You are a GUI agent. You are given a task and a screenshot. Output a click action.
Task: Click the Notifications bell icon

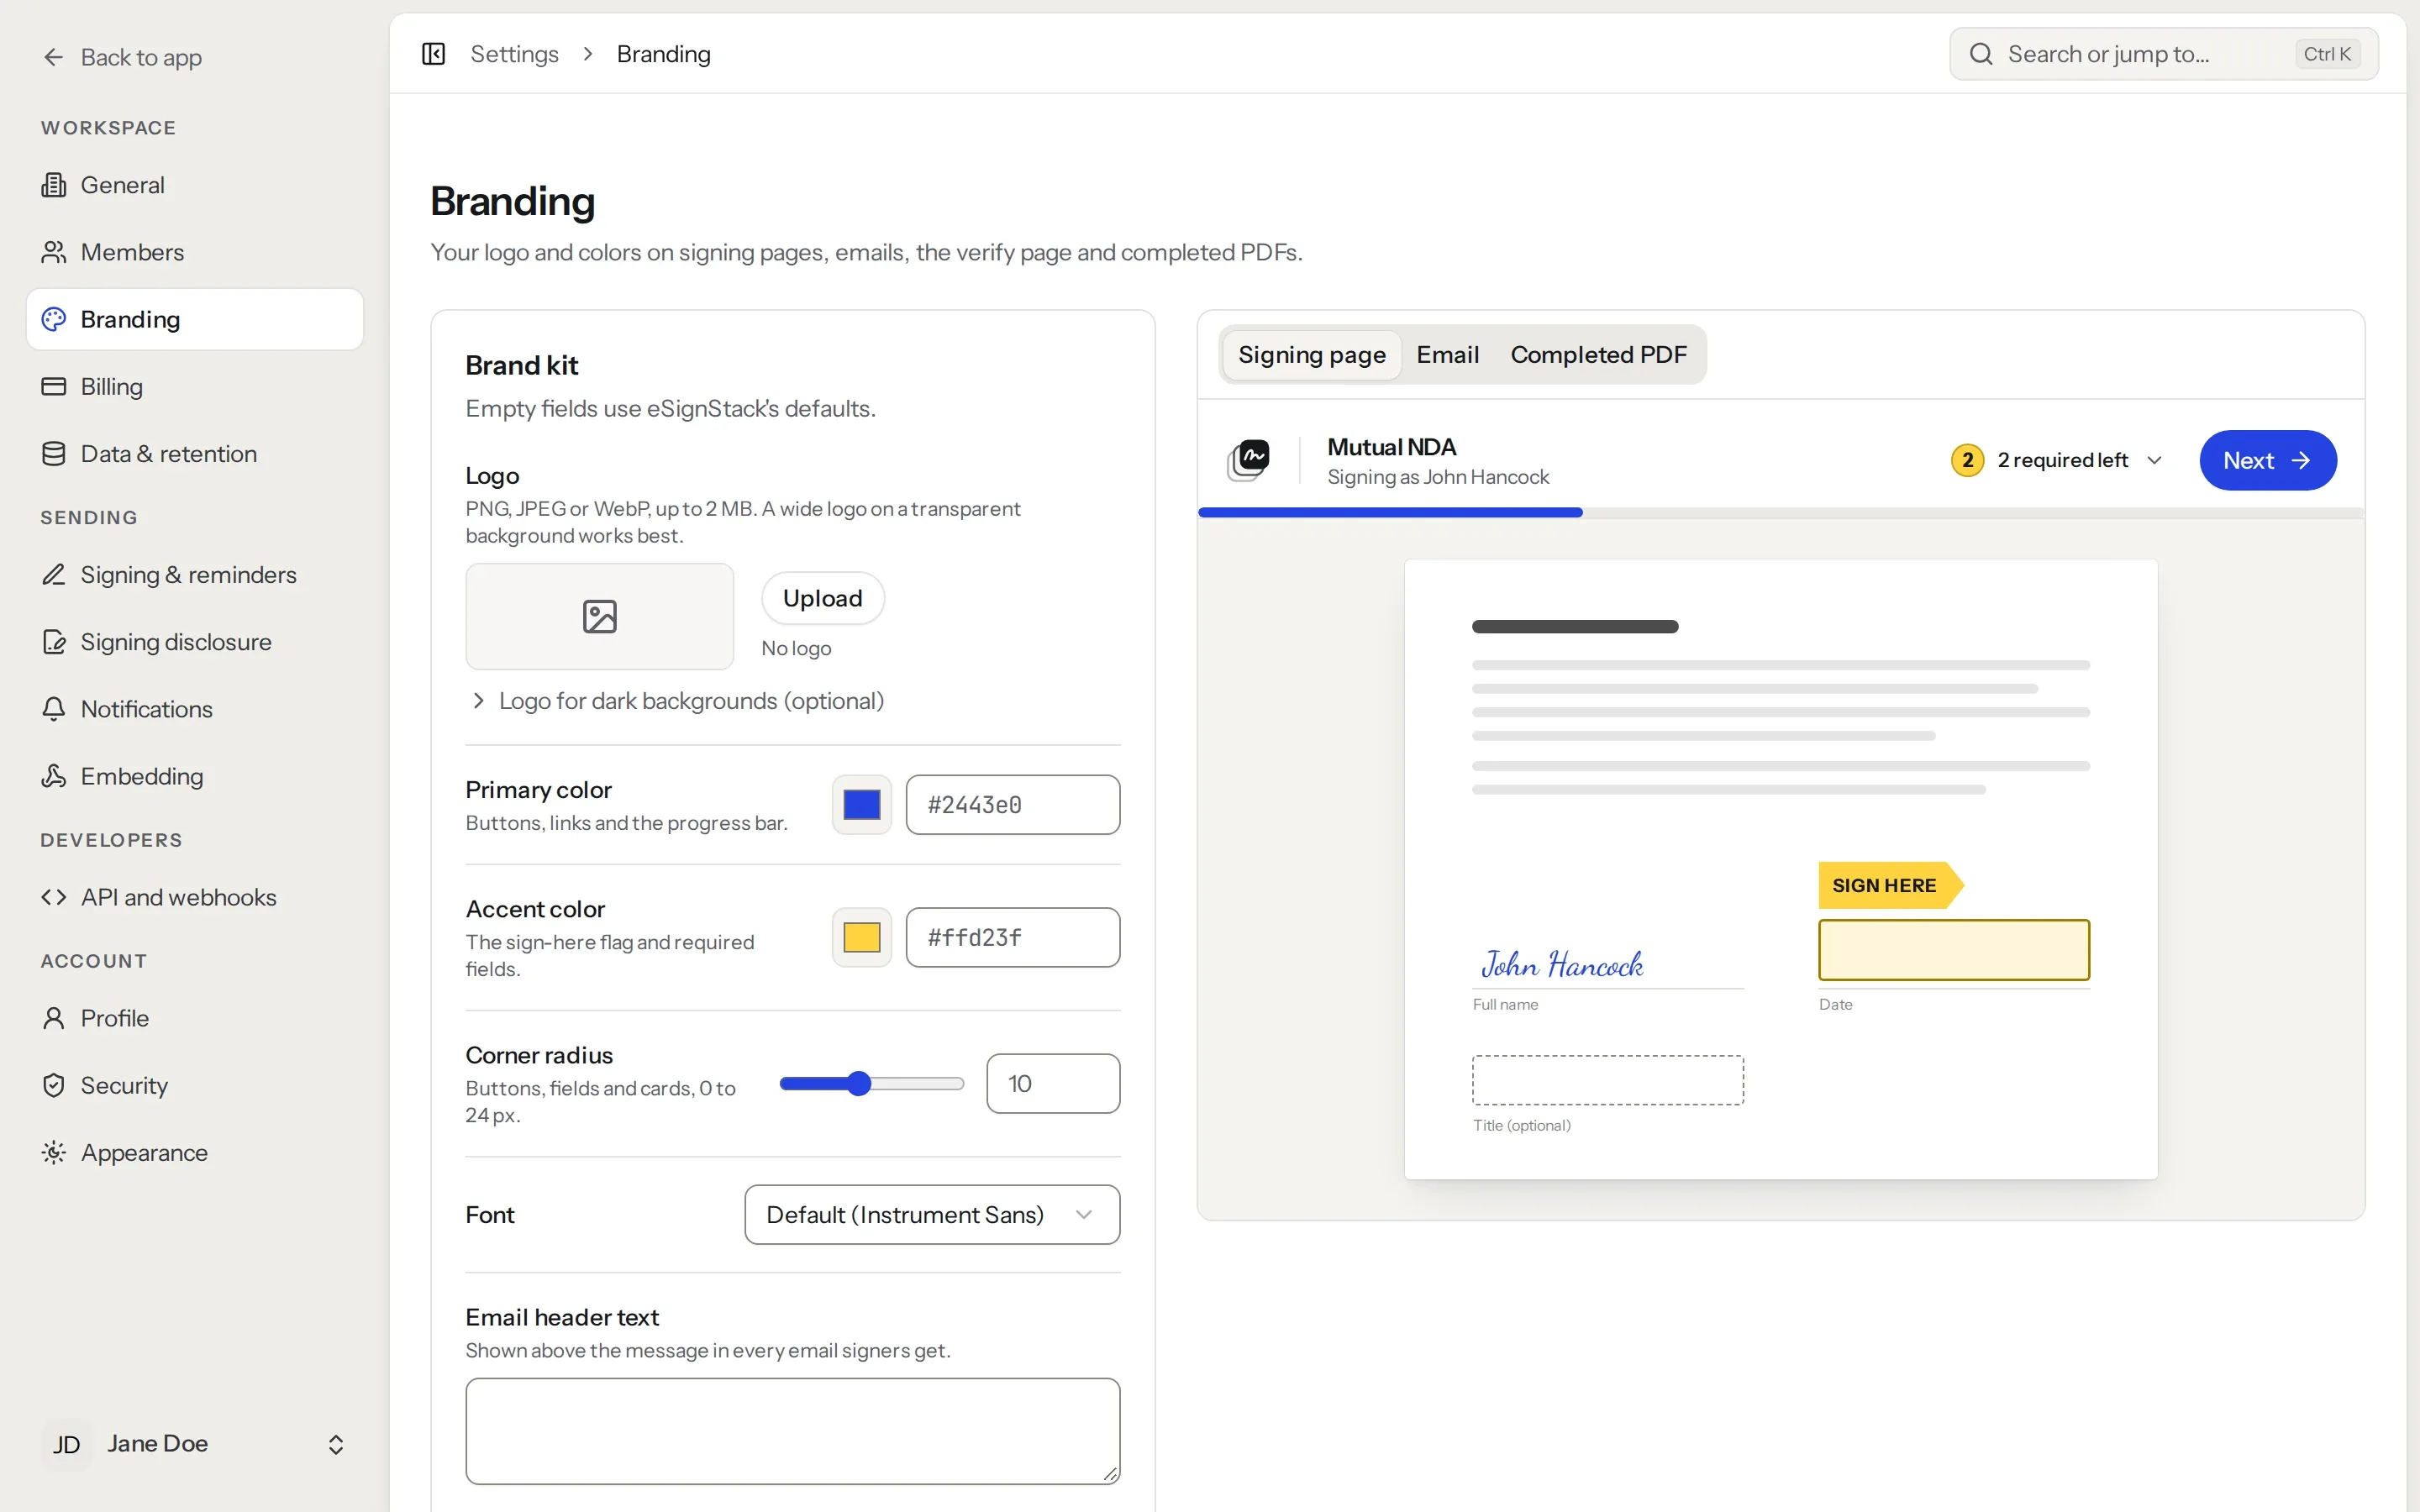(53, 709)
